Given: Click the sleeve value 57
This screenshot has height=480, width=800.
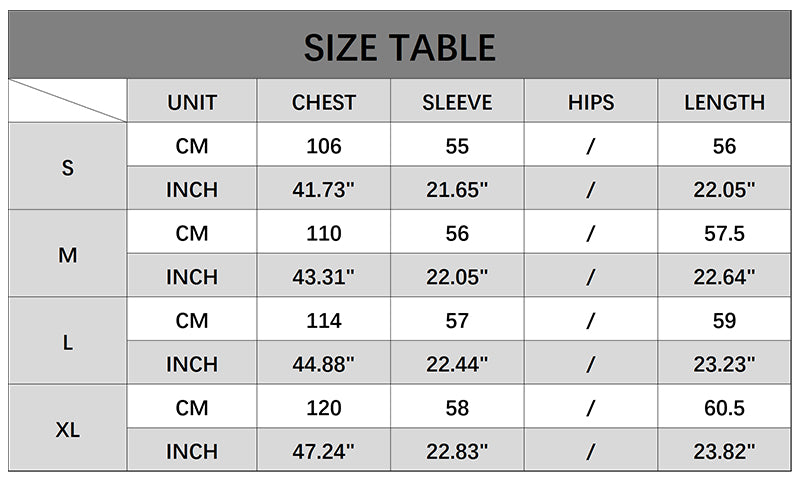Looking at the screenshot, I should tap(457, 321).
